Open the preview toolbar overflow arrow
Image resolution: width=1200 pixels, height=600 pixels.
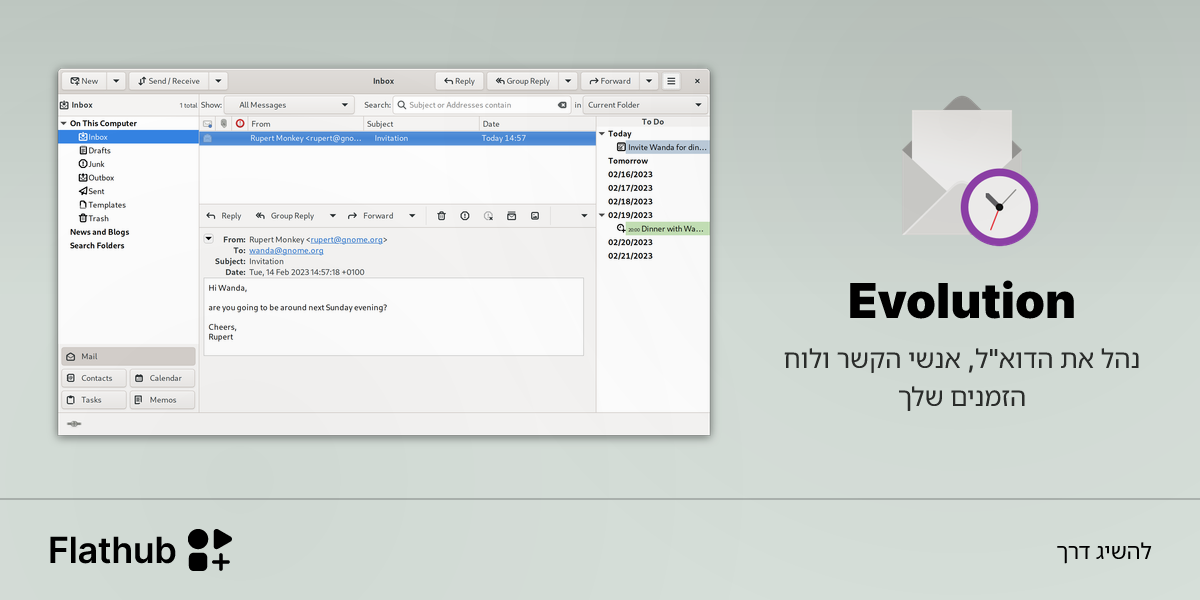coord(585,216)
